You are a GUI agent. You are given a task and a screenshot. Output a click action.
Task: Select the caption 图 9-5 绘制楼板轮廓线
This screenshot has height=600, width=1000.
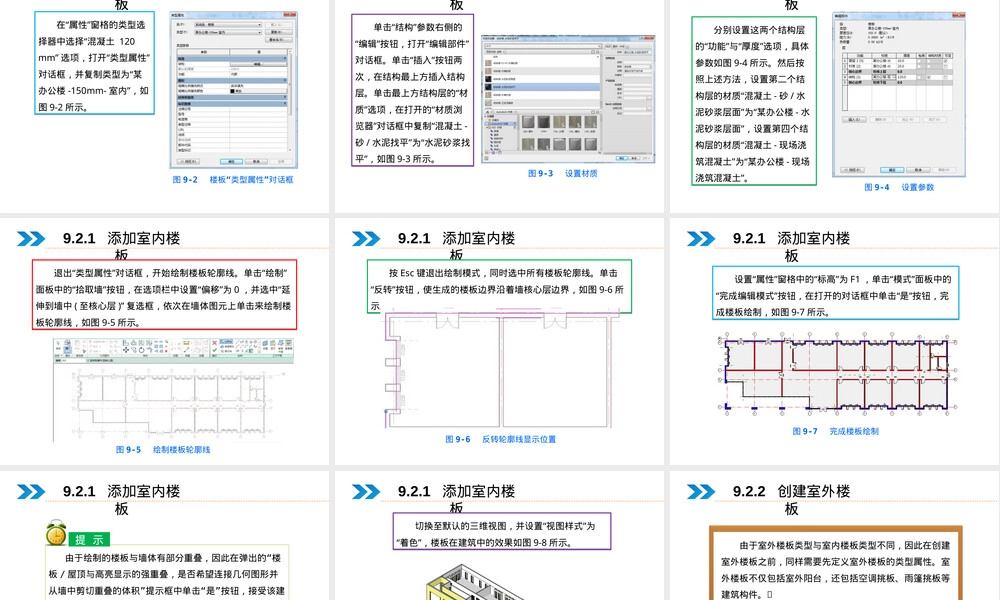tap(163, 450)
